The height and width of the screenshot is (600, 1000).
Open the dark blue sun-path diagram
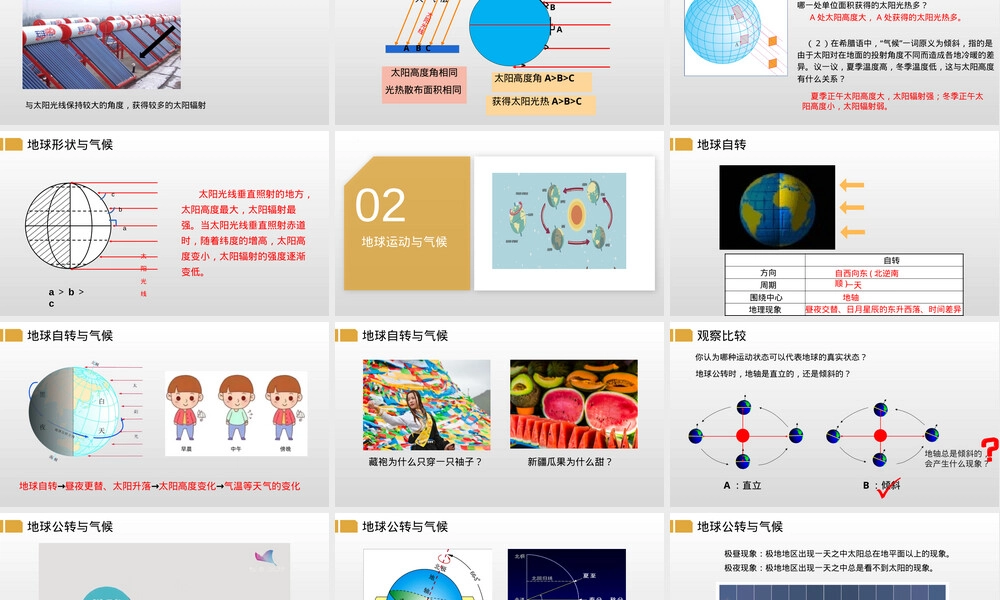[x=566, y=574]
